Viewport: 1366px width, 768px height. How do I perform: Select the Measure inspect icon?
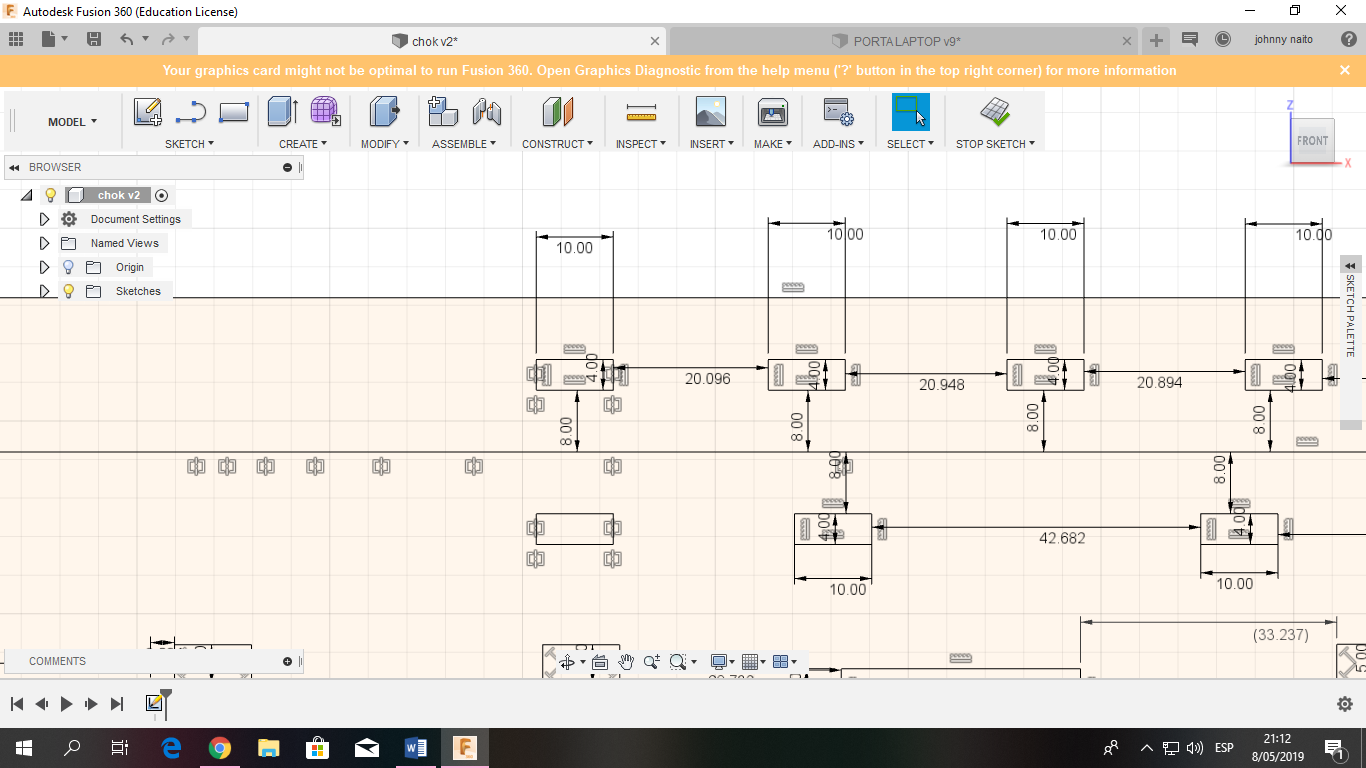pyautogui.click(x=640, y=112)
